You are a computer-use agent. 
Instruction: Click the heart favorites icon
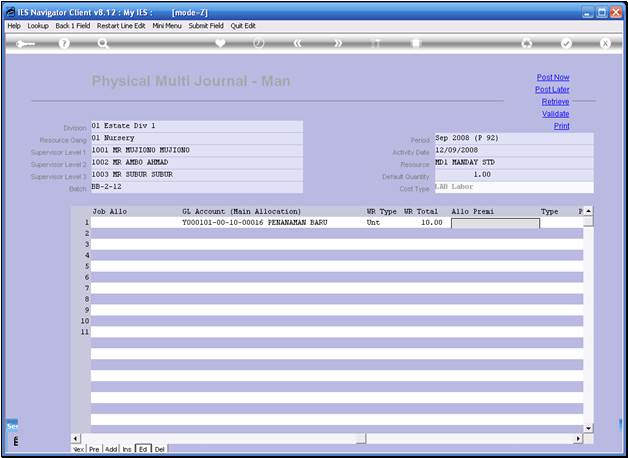click(220, 43)
